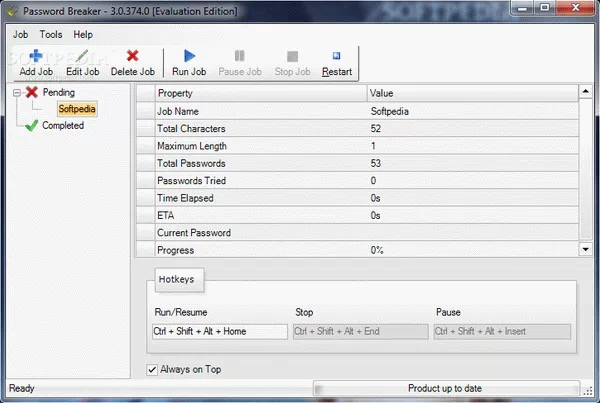Click the property list scroll up arrow
600x403 pixels.
585,91
